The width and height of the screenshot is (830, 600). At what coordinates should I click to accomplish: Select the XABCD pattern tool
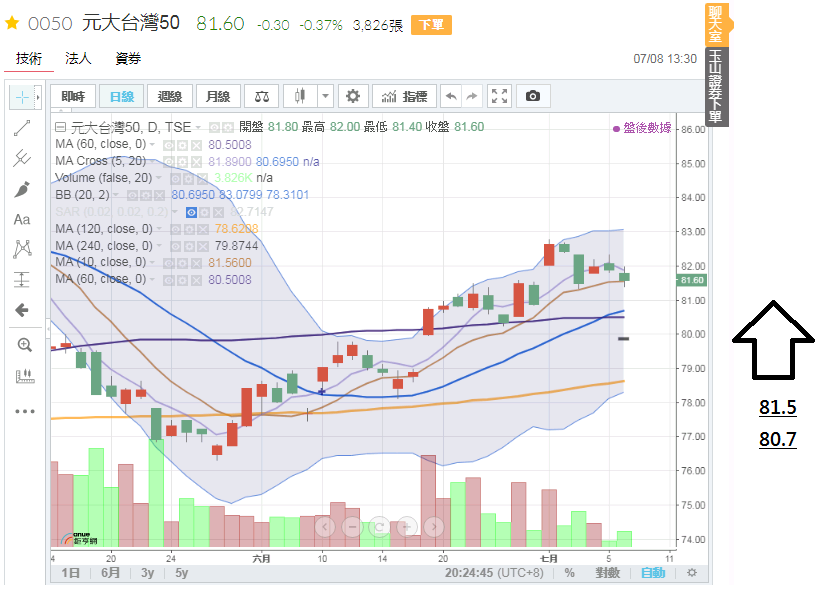pyautogui.click(x=22, y=249)
